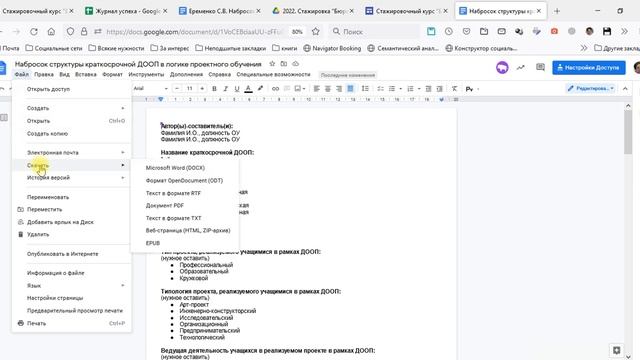The image size is (640, 360).
Task: Decrease font size with minus button
Action: coord(177,89)
